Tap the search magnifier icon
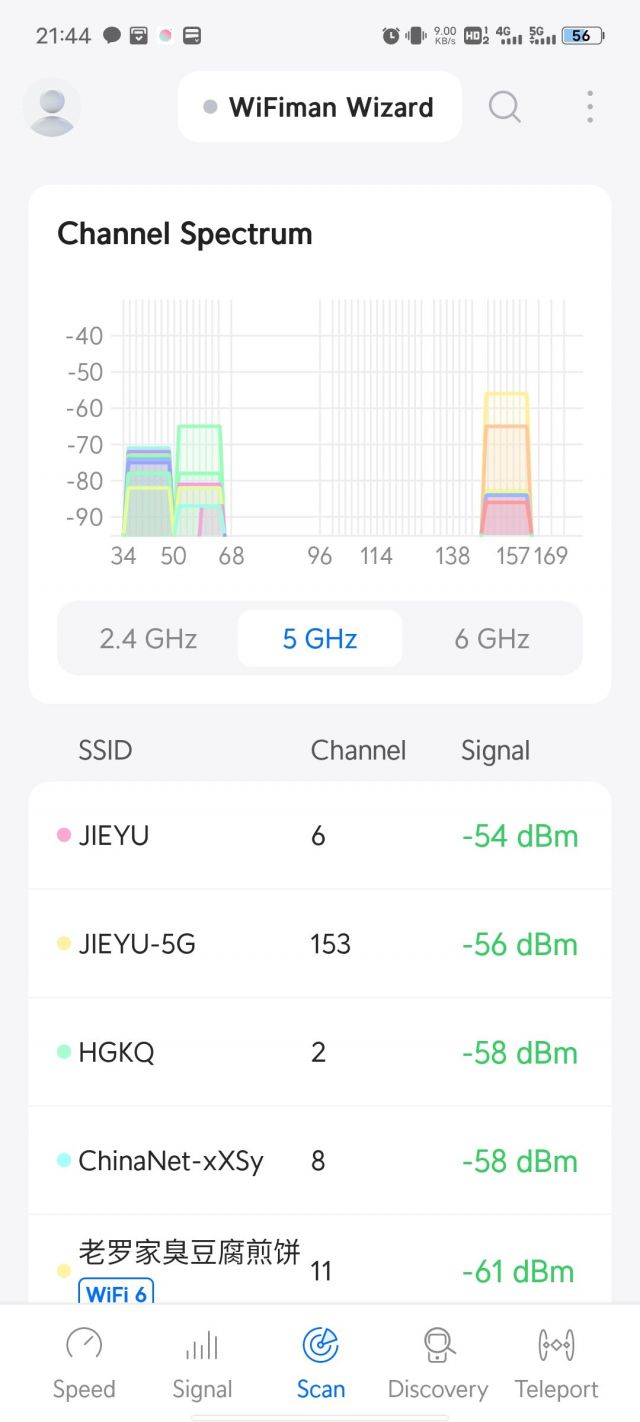 tap(504, 107)
